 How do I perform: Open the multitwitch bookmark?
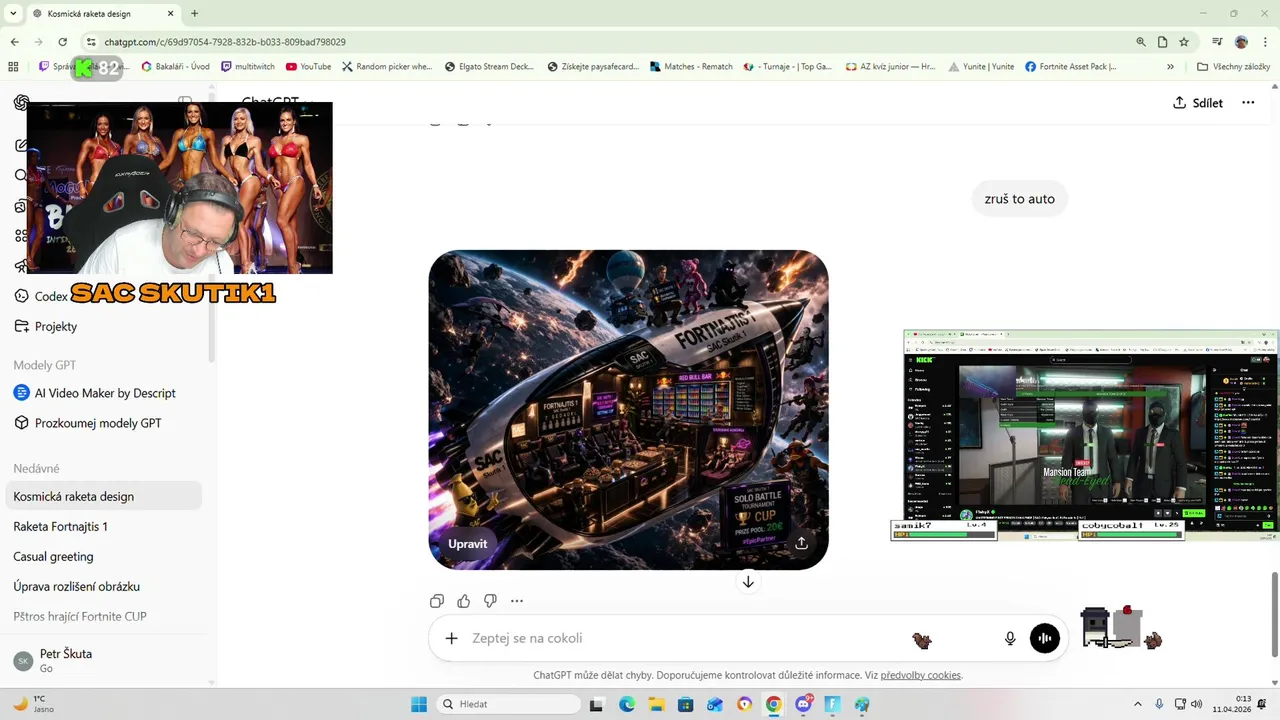[x=248, y=67]
